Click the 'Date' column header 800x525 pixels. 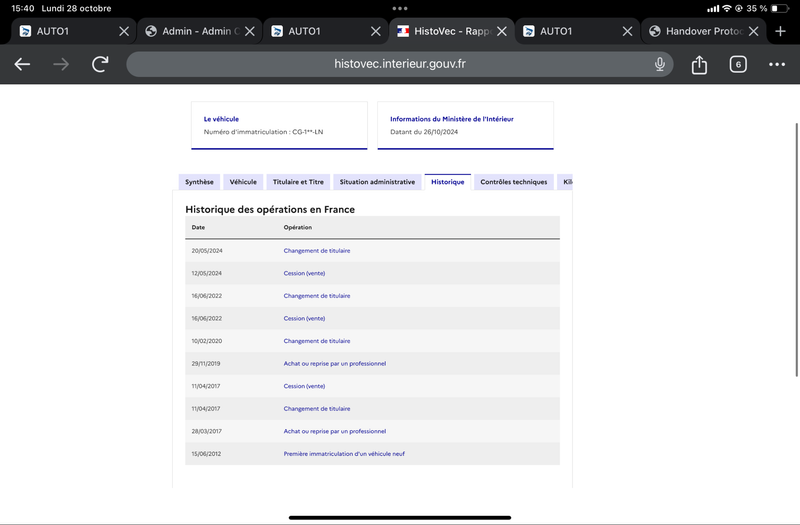pos(198,227)
